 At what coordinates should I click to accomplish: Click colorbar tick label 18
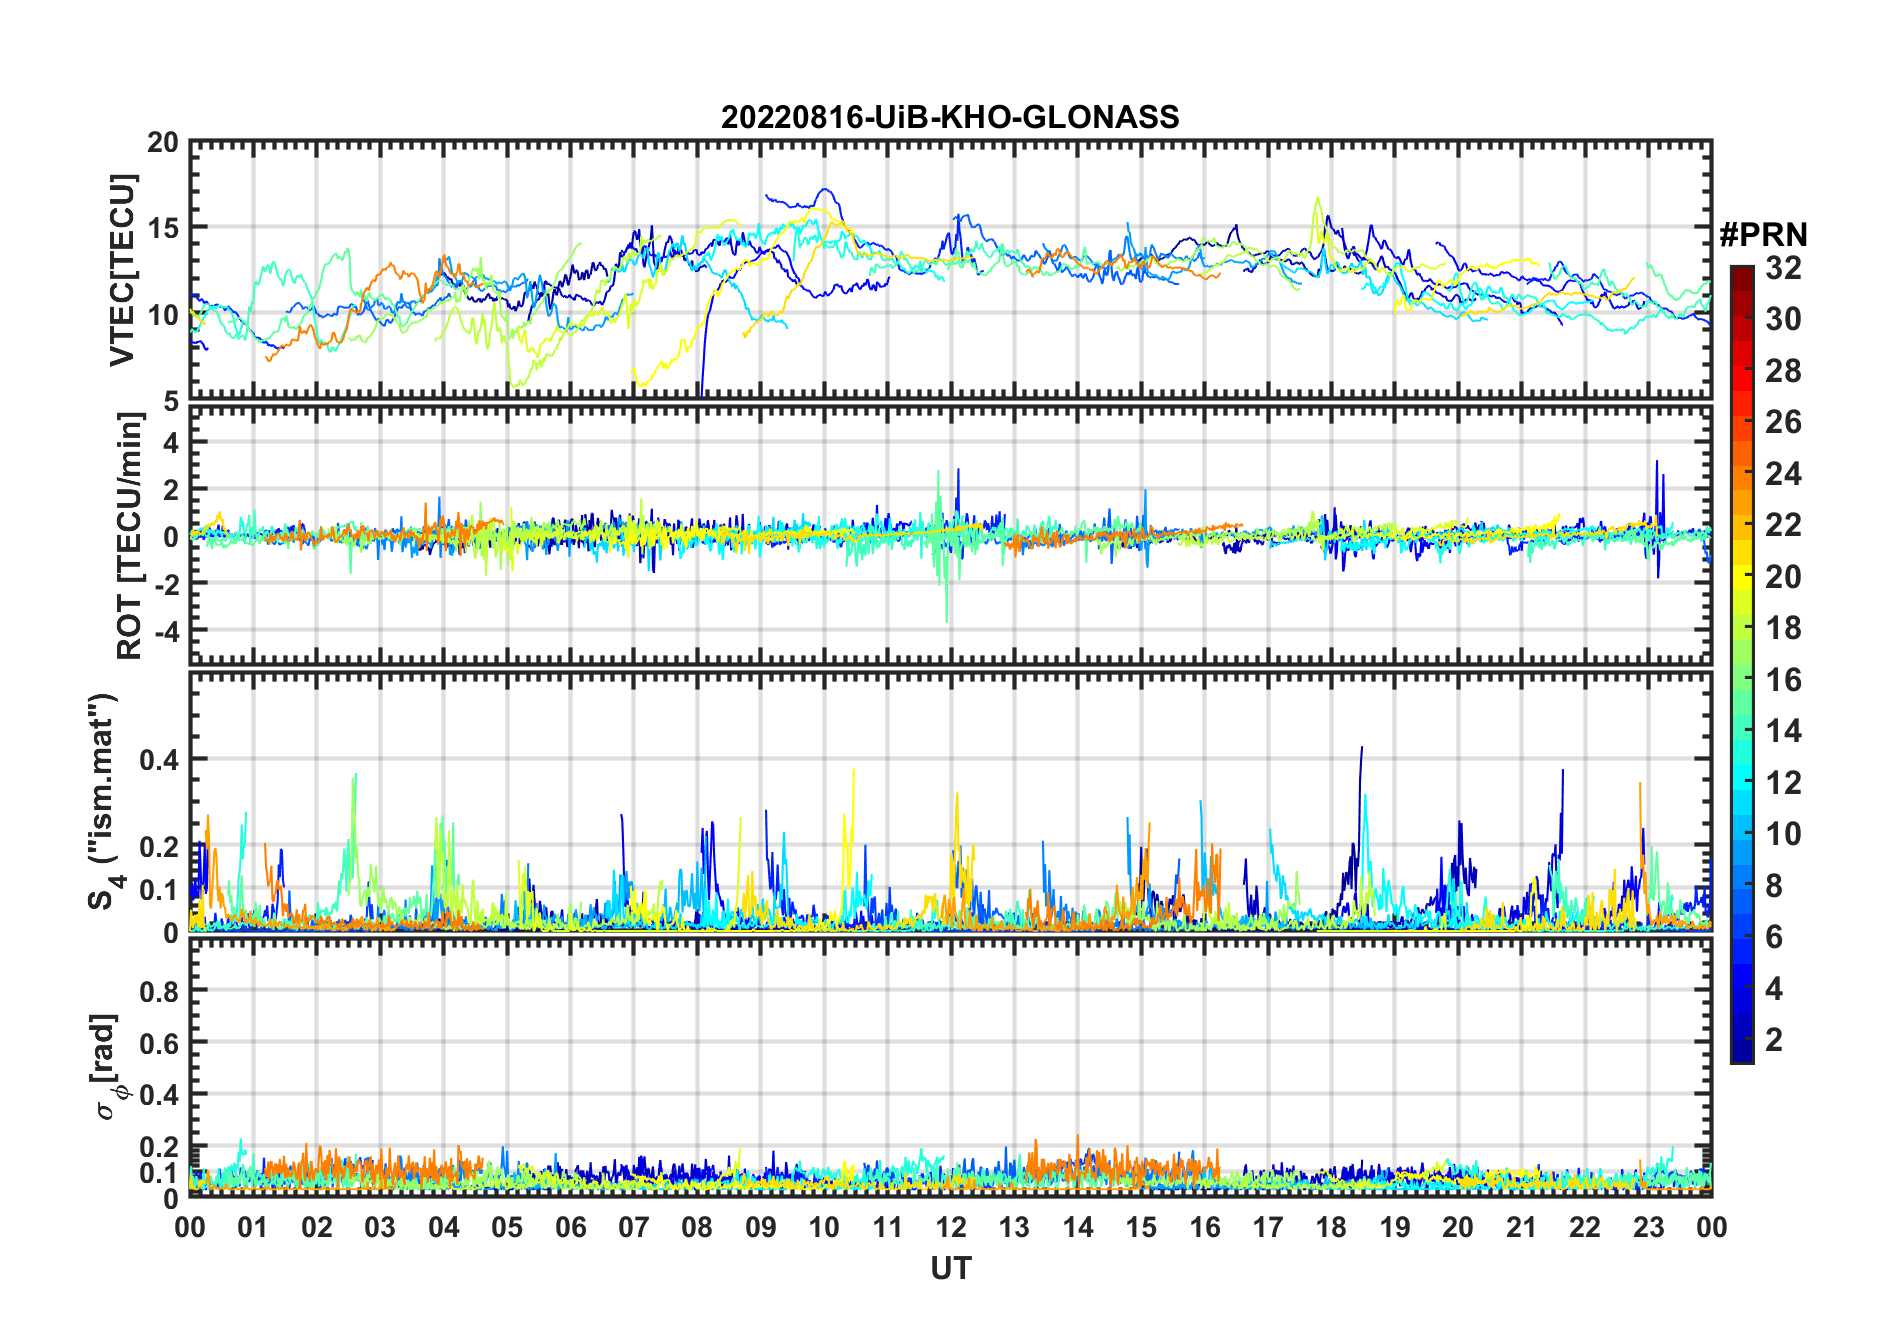coord(1783,628)
